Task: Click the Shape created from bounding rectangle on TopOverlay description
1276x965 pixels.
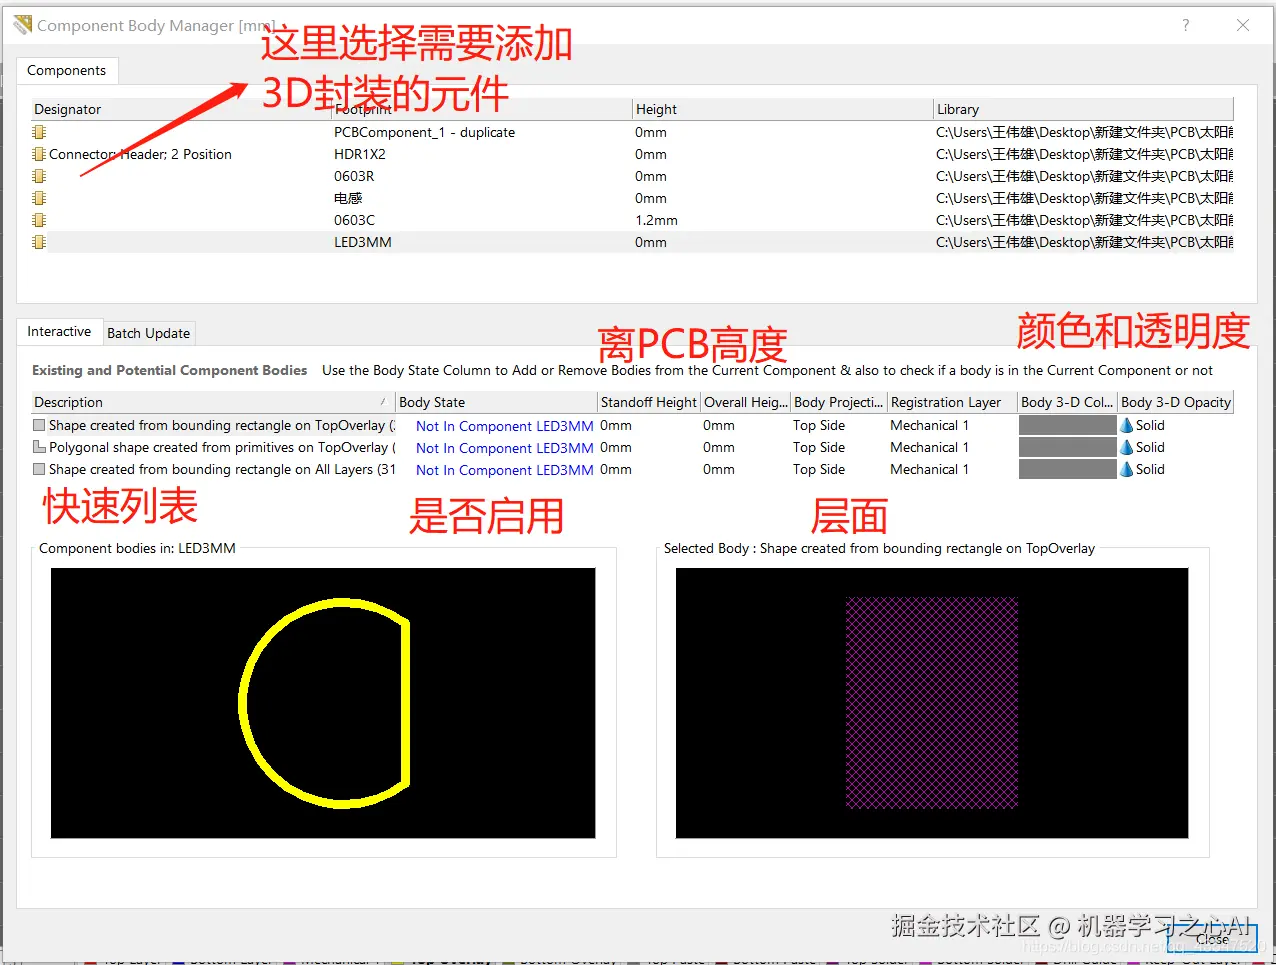Action: (222, 425)
